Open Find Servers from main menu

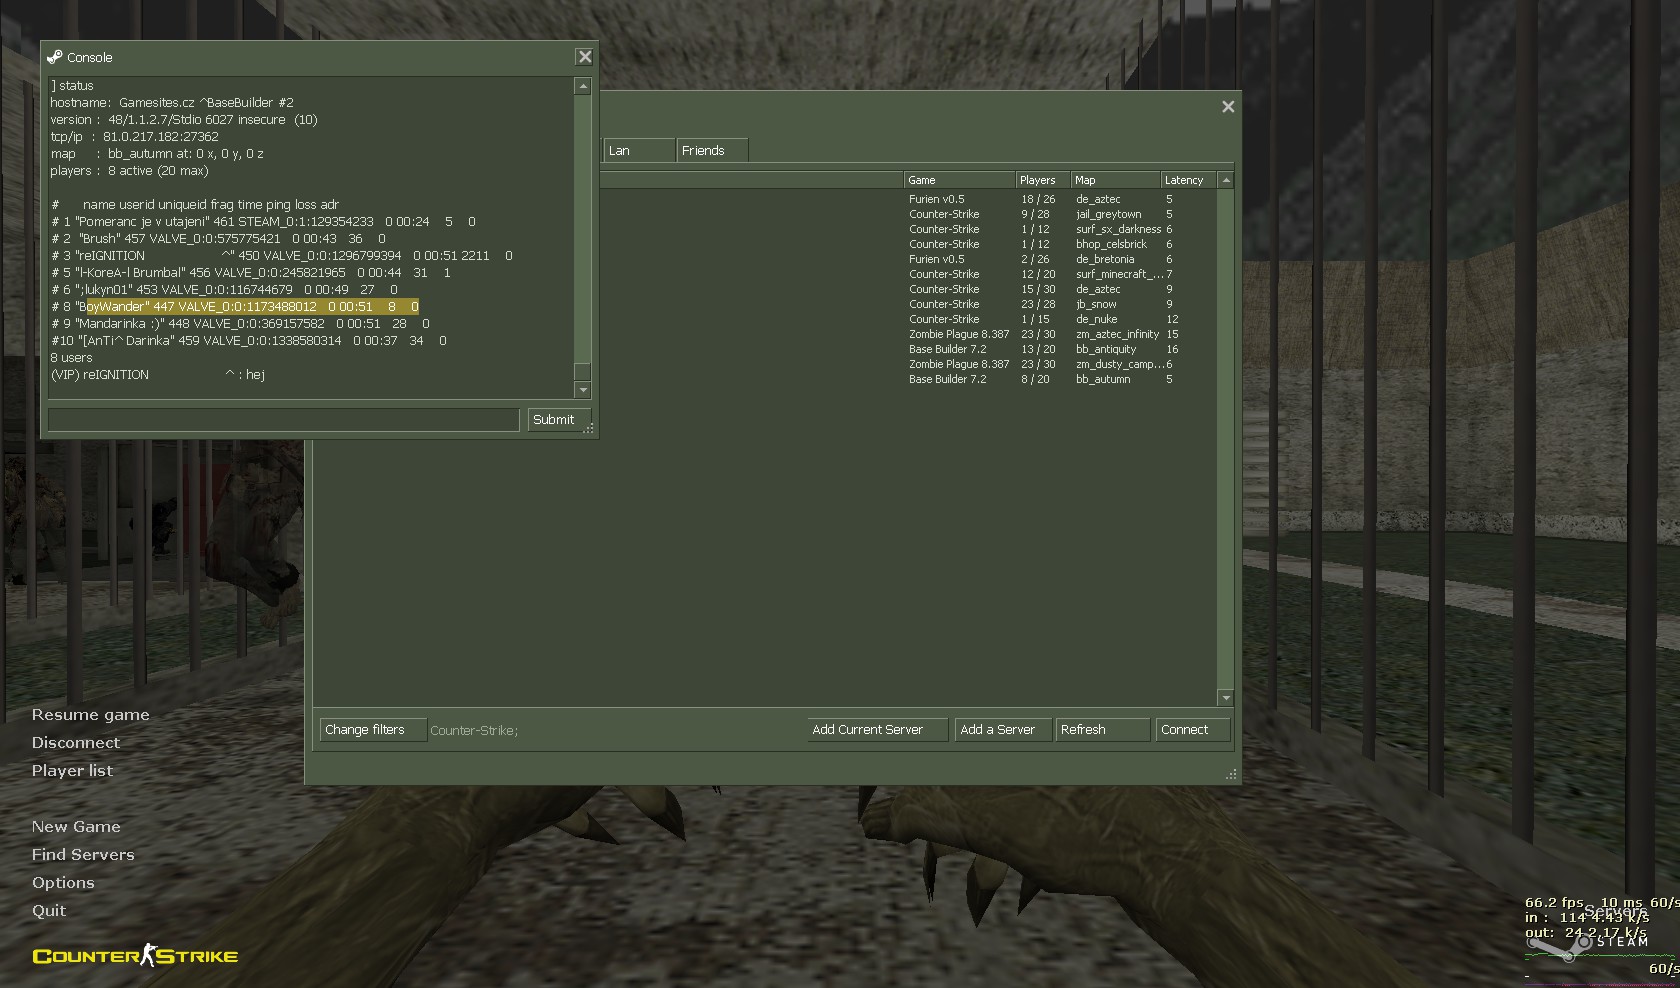[x=83, y=855]
